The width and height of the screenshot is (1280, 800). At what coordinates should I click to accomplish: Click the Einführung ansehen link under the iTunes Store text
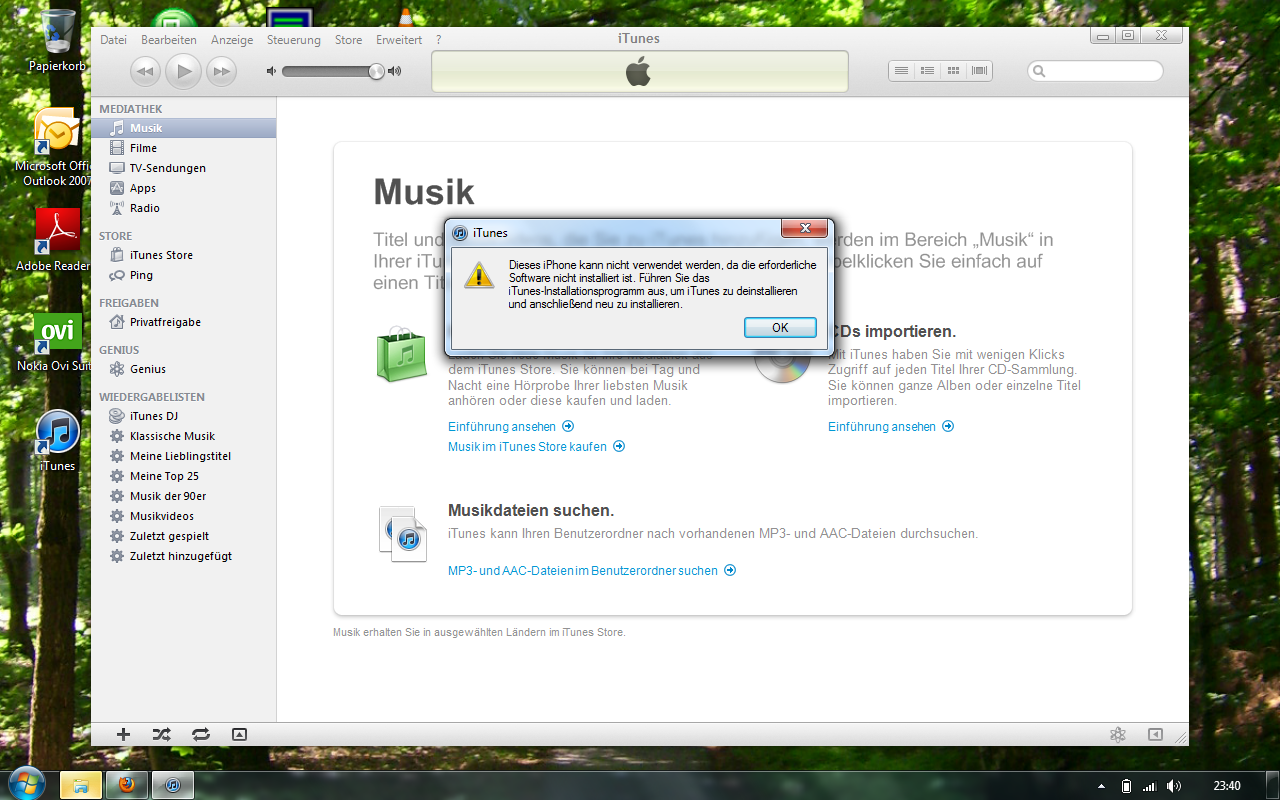[x=511, y=426]
